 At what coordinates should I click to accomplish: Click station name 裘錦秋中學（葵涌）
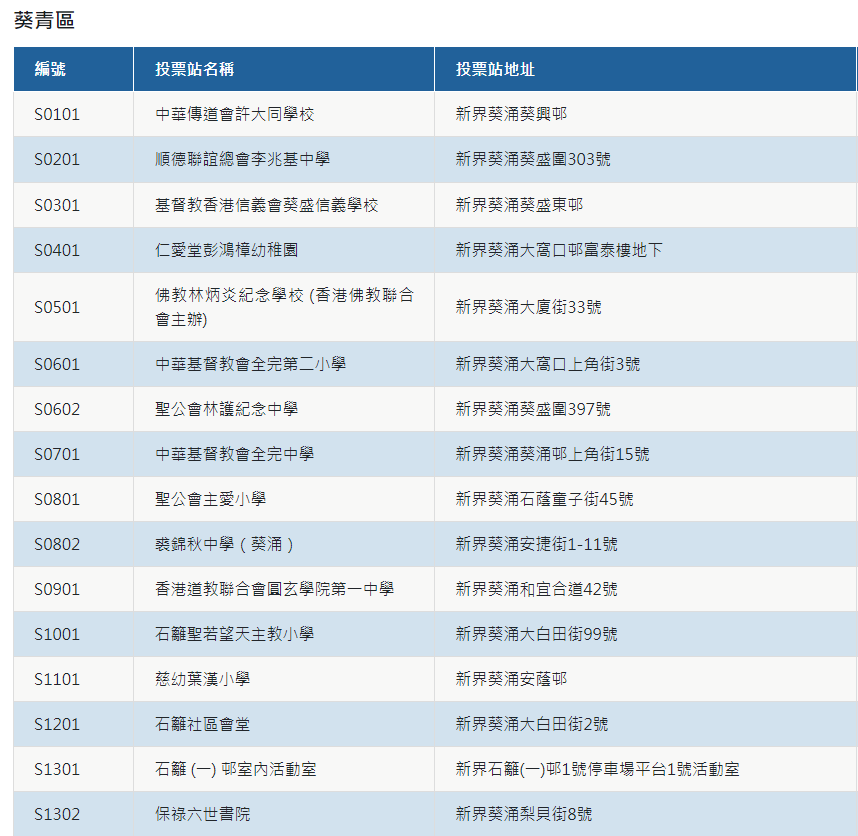[225, 544]
